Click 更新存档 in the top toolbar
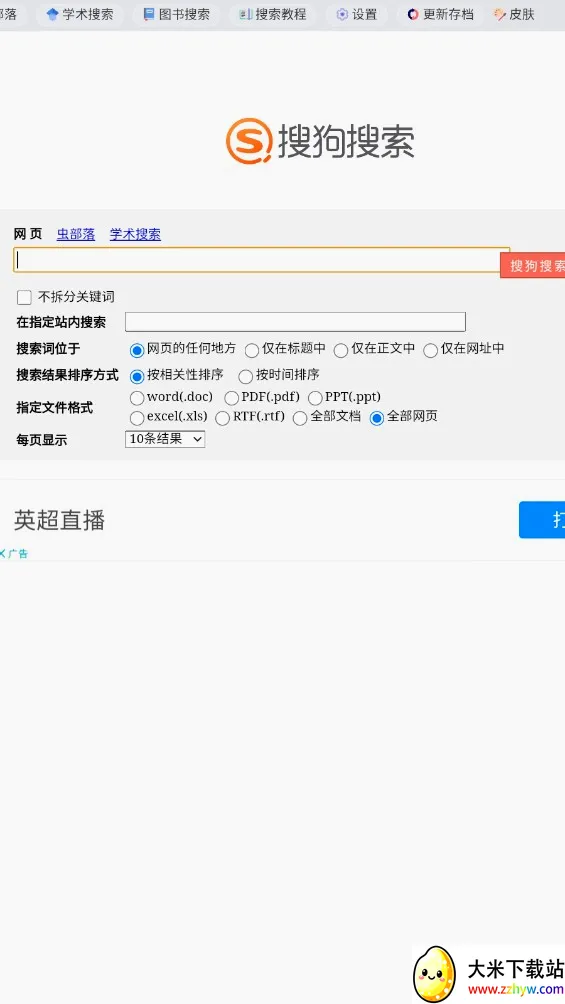 click(x=440, y=14)
